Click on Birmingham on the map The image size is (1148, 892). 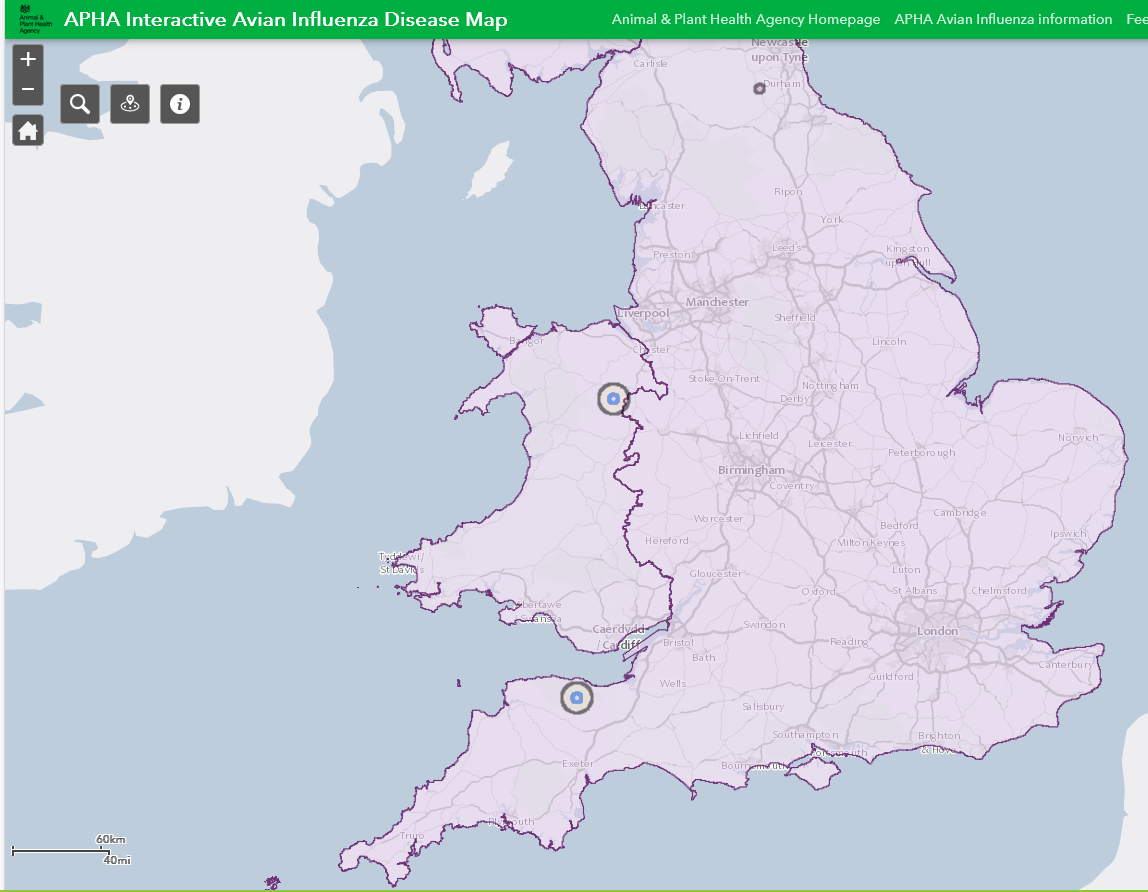point(751,470)
